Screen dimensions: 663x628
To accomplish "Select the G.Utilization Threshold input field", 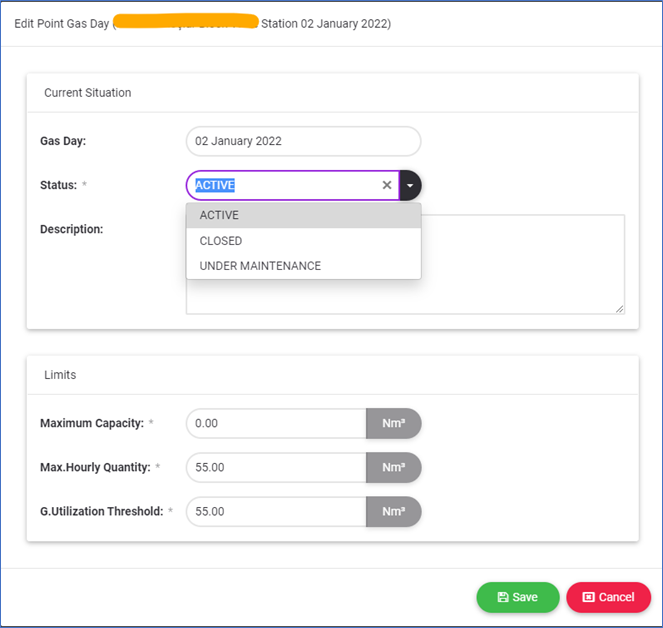I will point(276,511).
